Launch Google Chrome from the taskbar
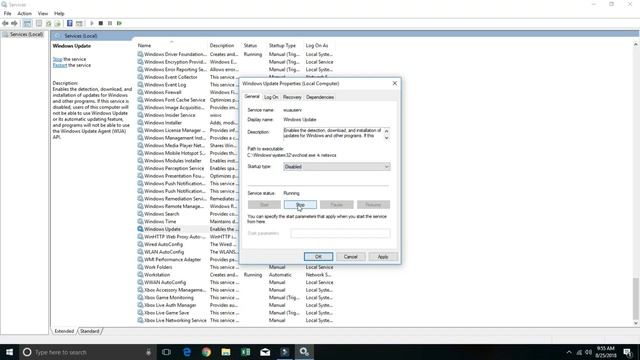This screenshot has height=360, width=640. tap(206, 352)
